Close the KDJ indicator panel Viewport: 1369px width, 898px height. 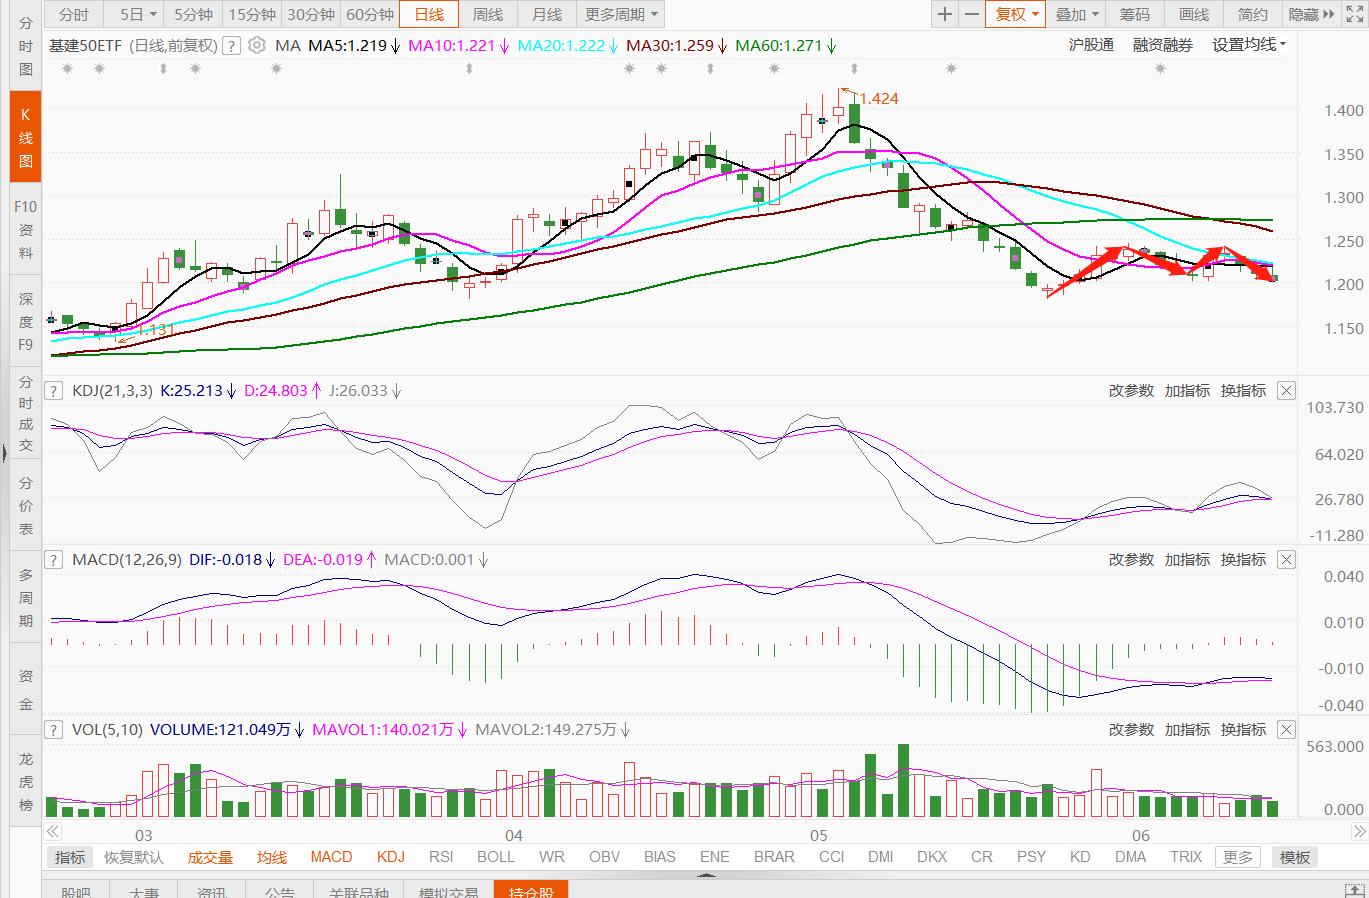(1287, 391)
